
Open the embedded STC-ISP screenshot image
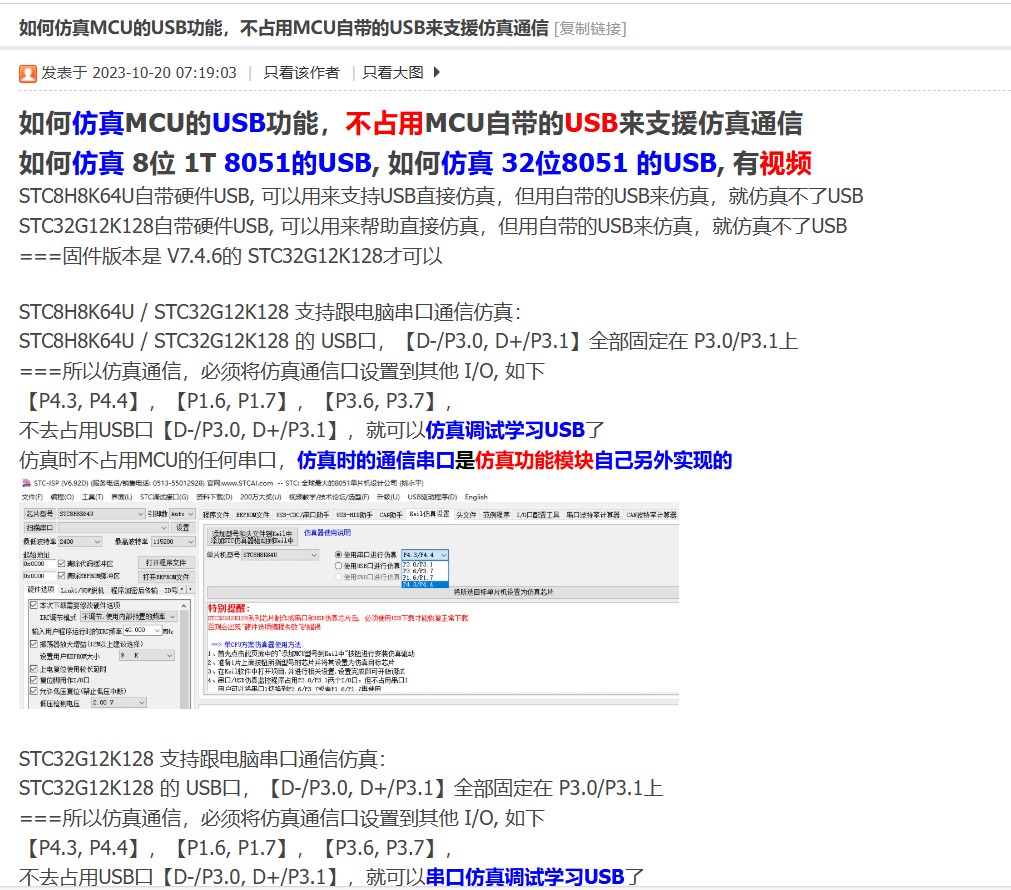pos(349,593)
